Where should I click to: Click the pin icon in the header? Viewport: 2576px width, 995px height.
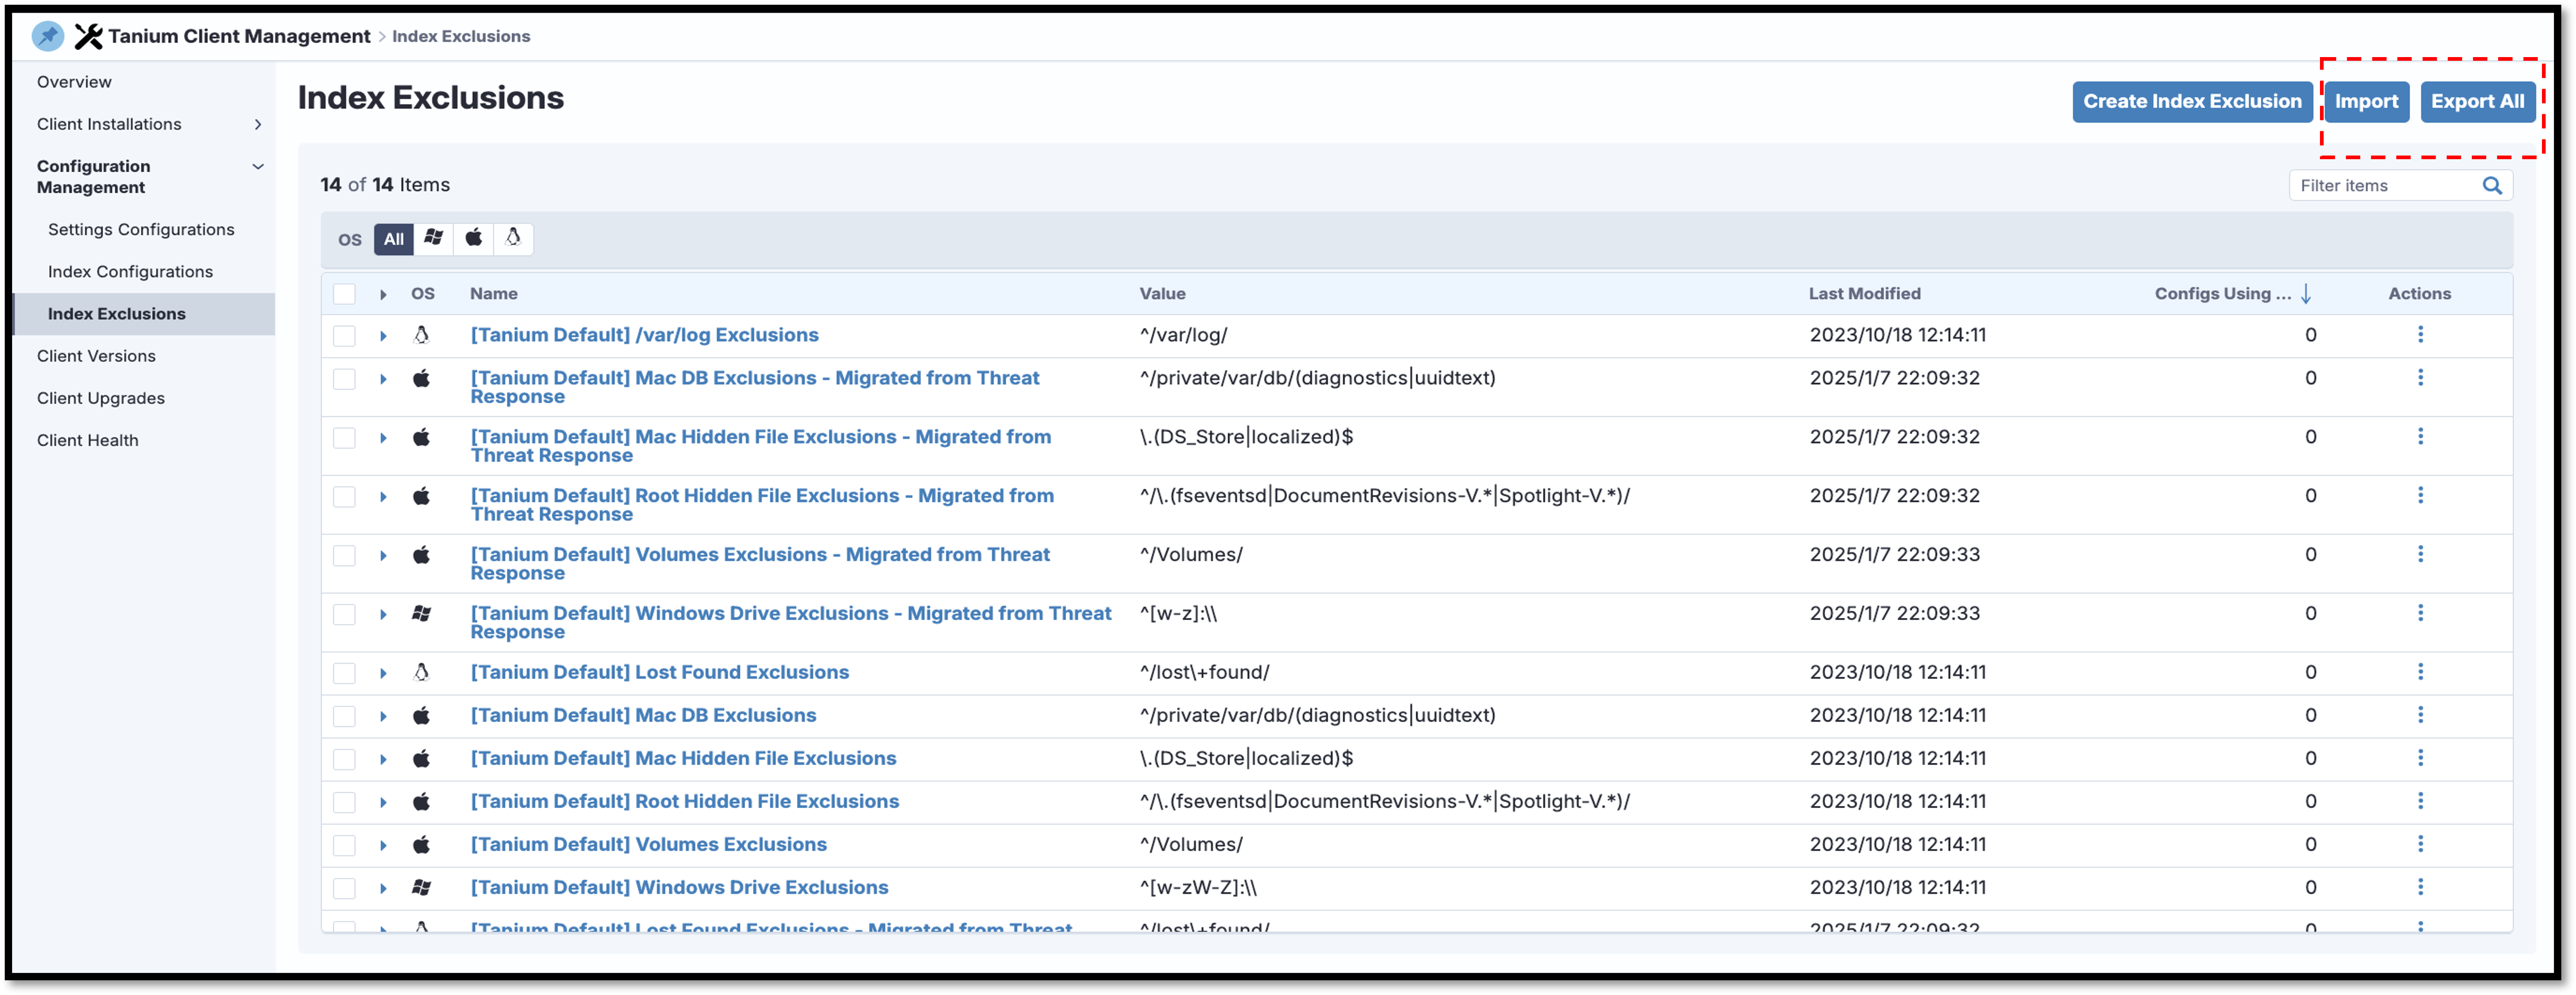point(47,36)
